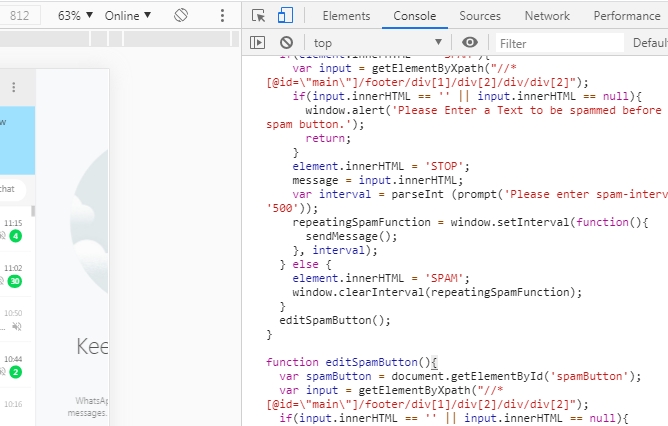Open the 63% zoom dropdown
This screenshot has width=668, height=426.
(x=75, y=16)
